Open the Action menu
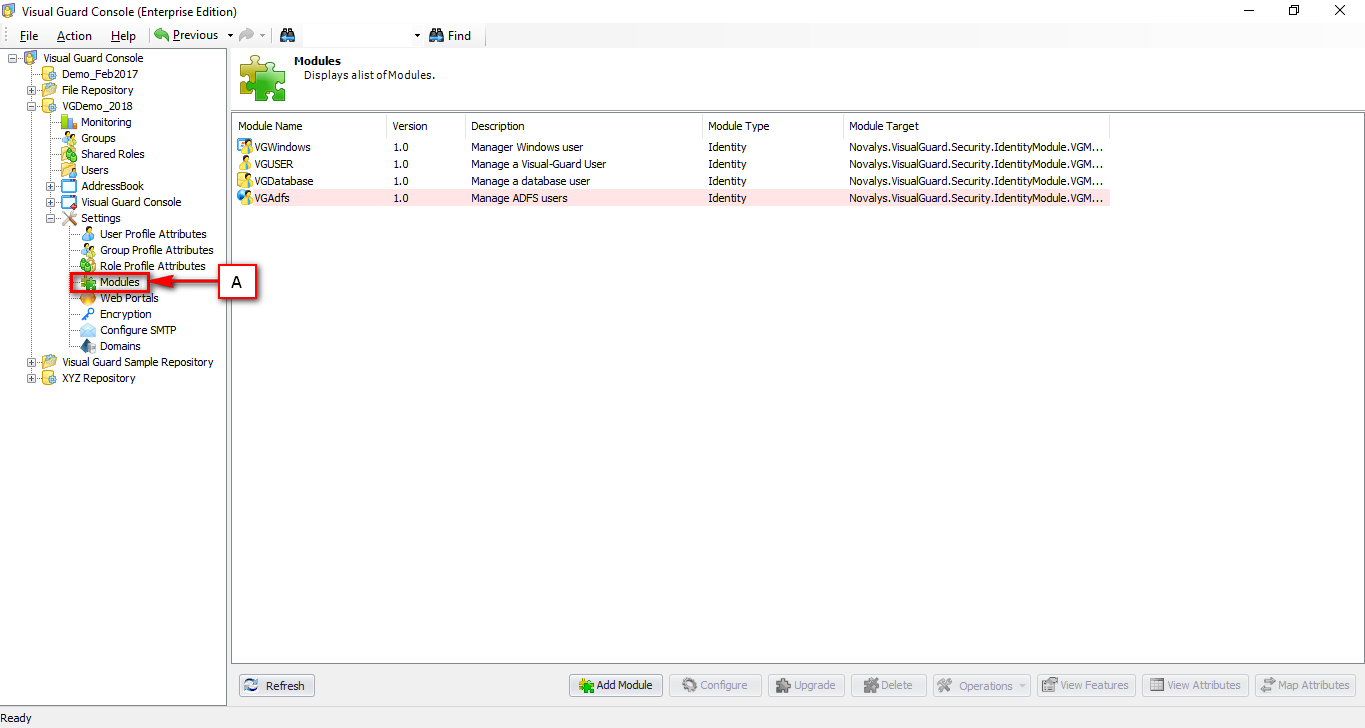The width and height of the screenshot is (1365, 728). point(74,36)
